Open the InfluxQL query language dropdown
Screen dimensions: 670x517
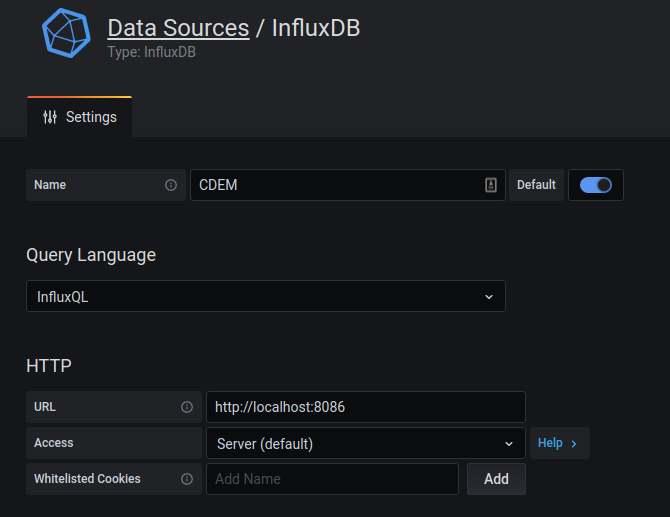[266, 296]
